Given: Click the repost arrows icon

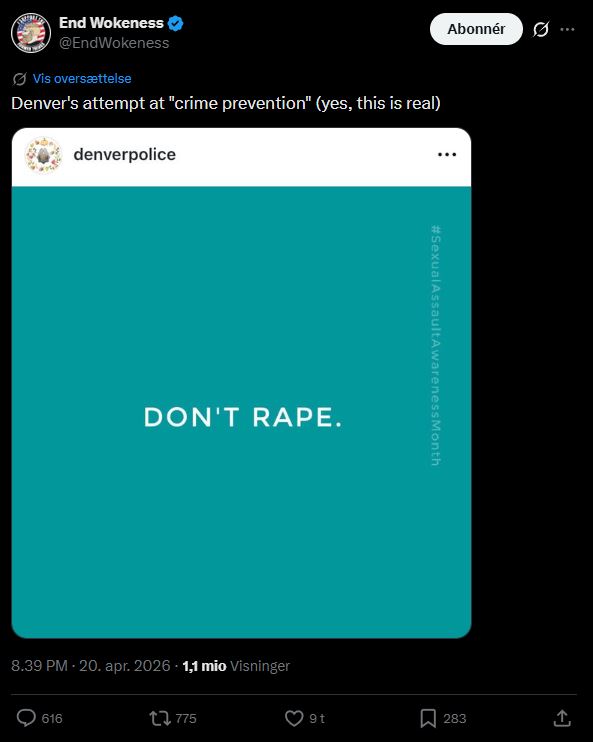Looking at the screenshot, I should click(160, 718).
